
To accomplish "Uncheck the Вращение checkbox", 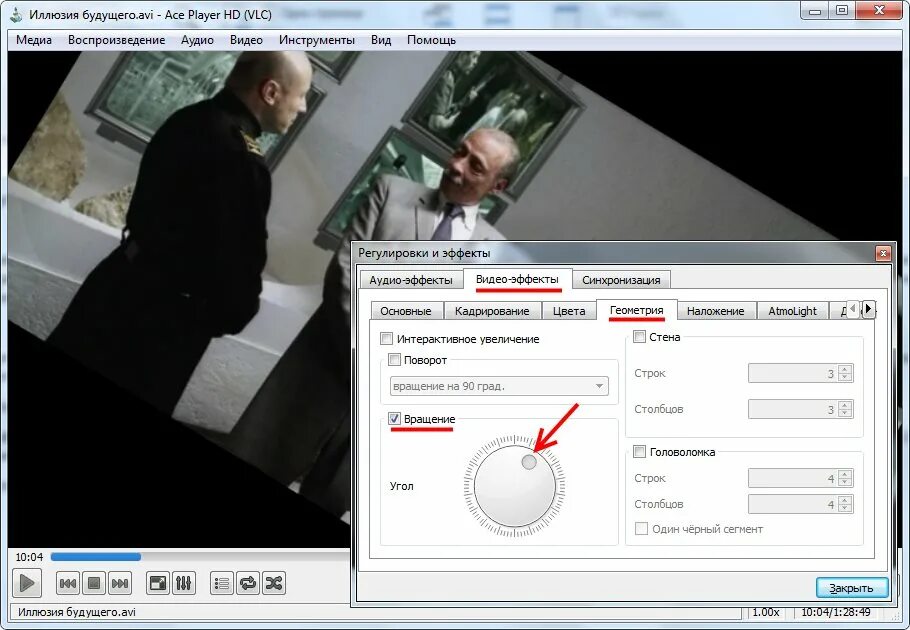I will (x=394, y=418).
